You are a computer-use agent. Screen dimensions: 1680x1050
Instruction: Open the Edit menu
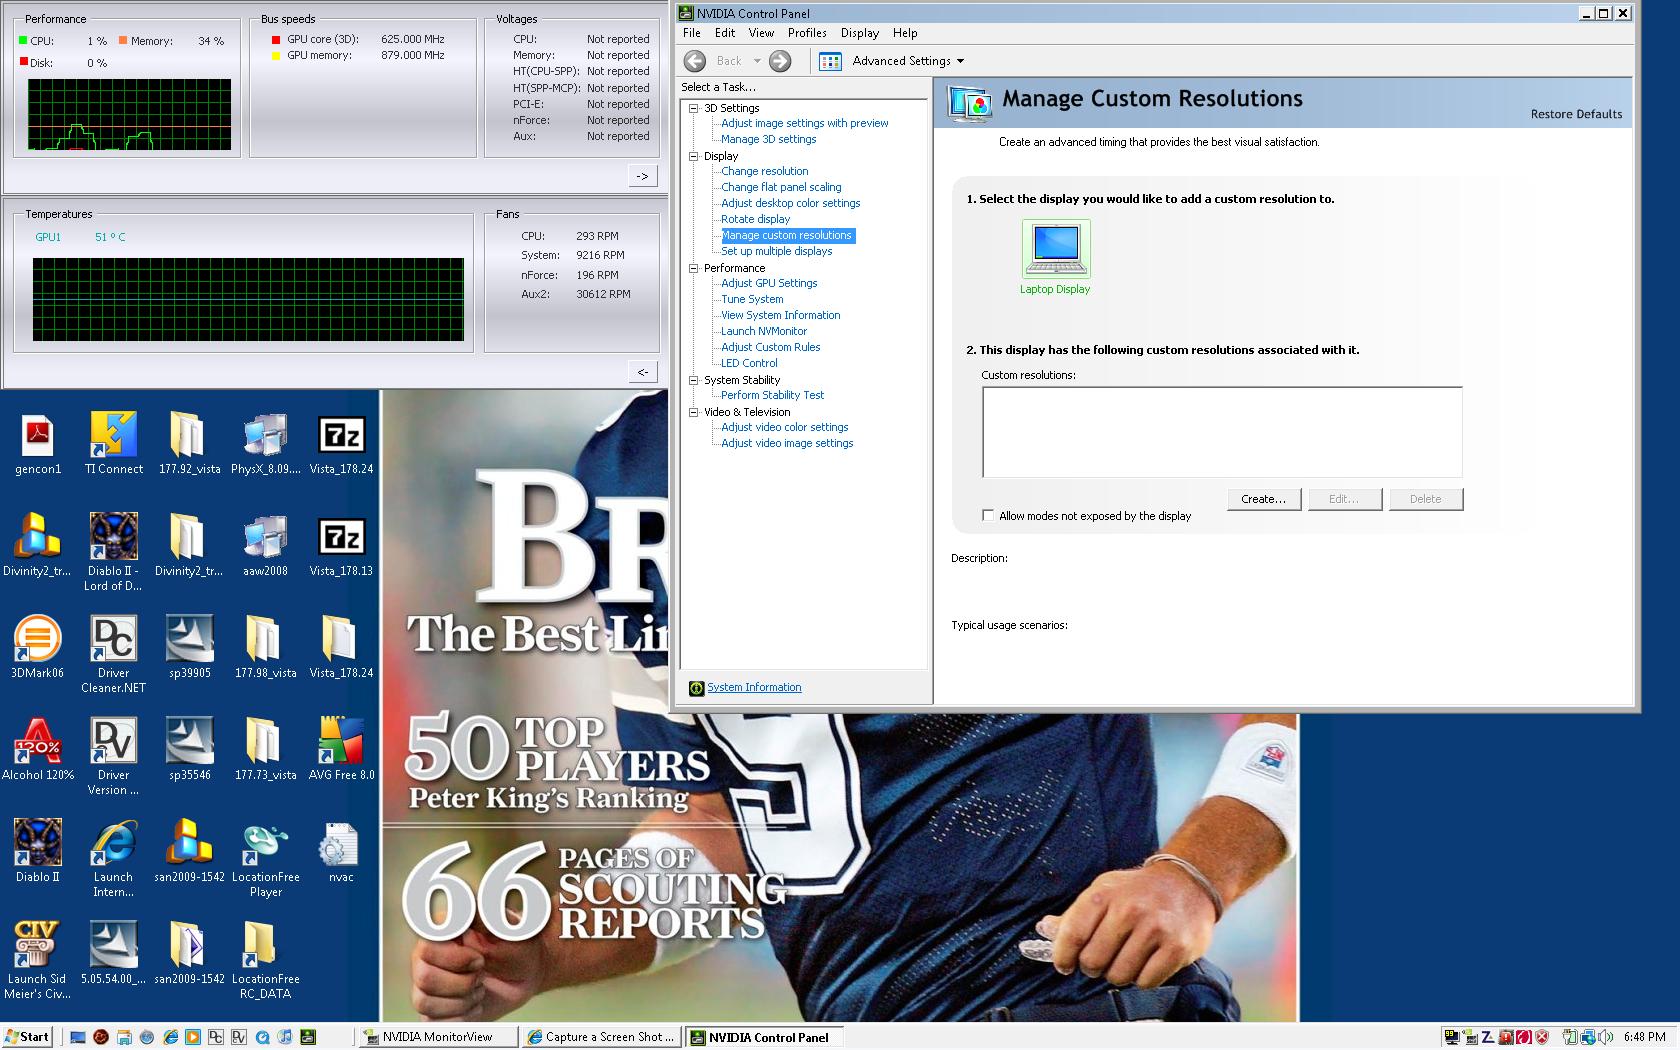click(725, 33)
